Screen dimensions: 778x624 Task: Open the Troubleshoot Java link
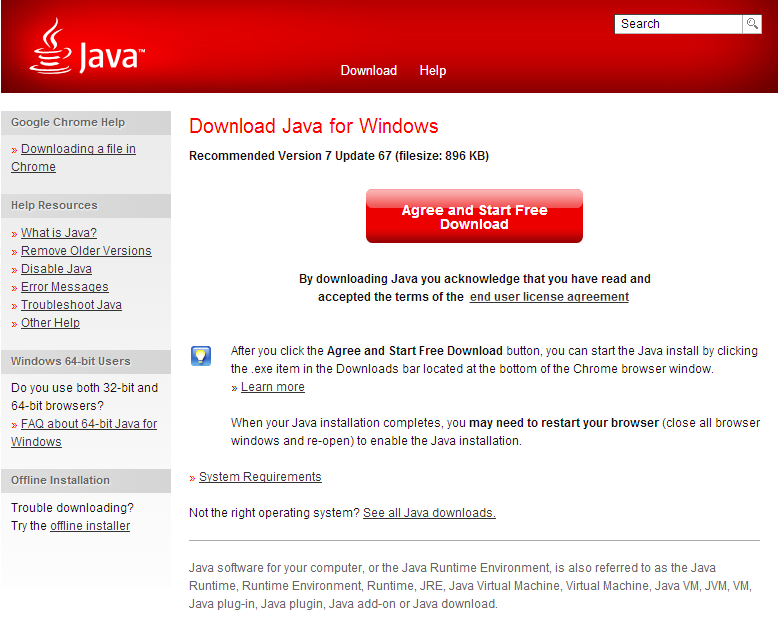tap(71, 305)
